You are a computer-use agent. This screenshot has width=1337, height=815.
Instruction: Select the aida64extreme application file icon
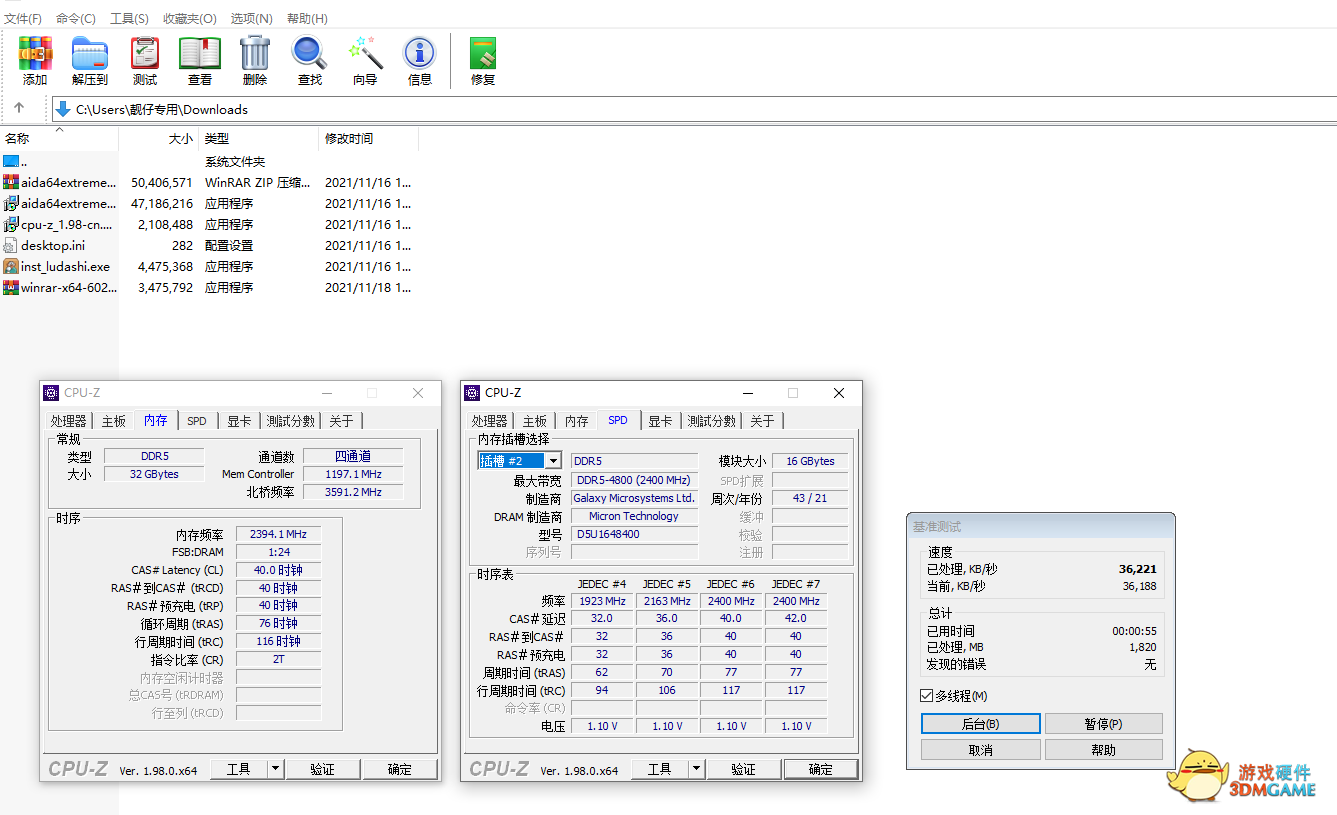point(11,203)
